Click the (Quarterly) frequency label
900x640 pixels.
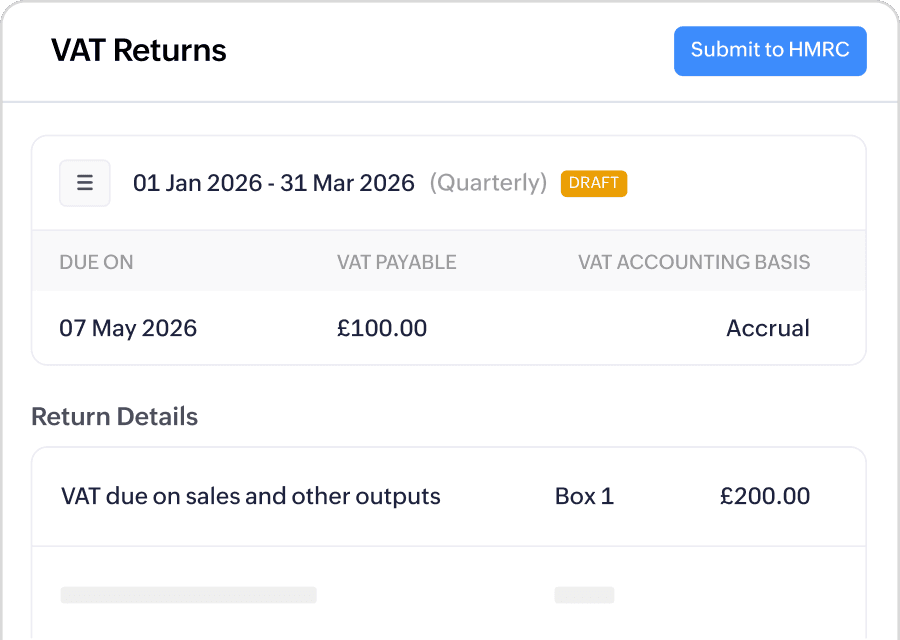[x=488, y=183]
